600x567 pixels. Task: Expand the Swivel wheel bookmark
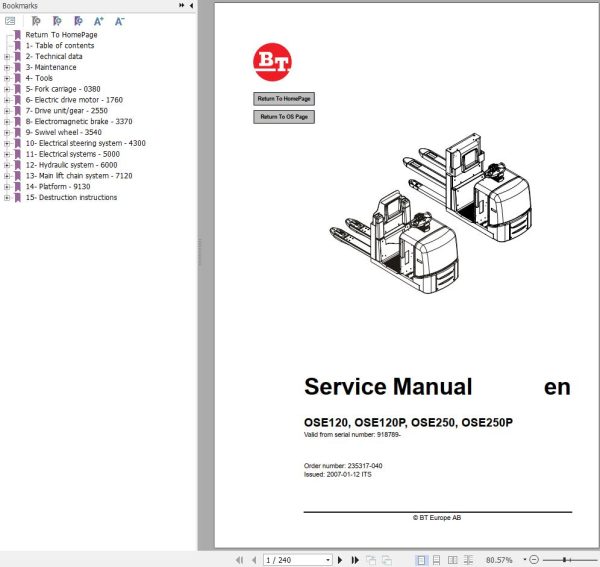point(7,132)
